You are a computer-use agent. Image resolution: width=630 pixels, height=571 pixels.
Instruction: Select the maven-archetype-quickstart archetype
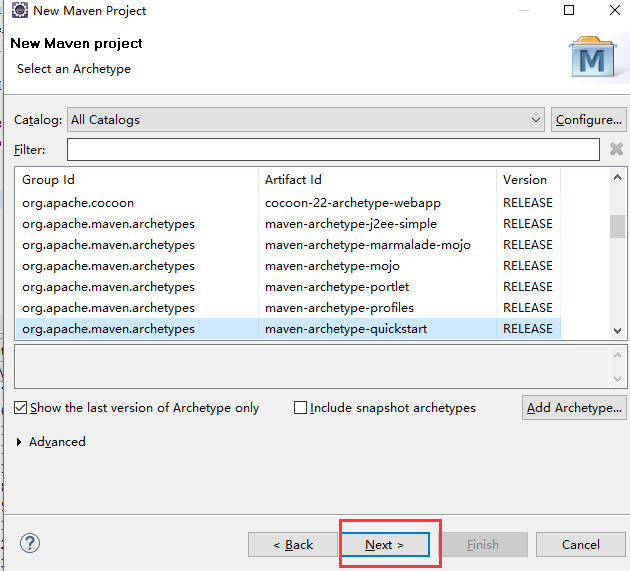(x=288, y=329)
